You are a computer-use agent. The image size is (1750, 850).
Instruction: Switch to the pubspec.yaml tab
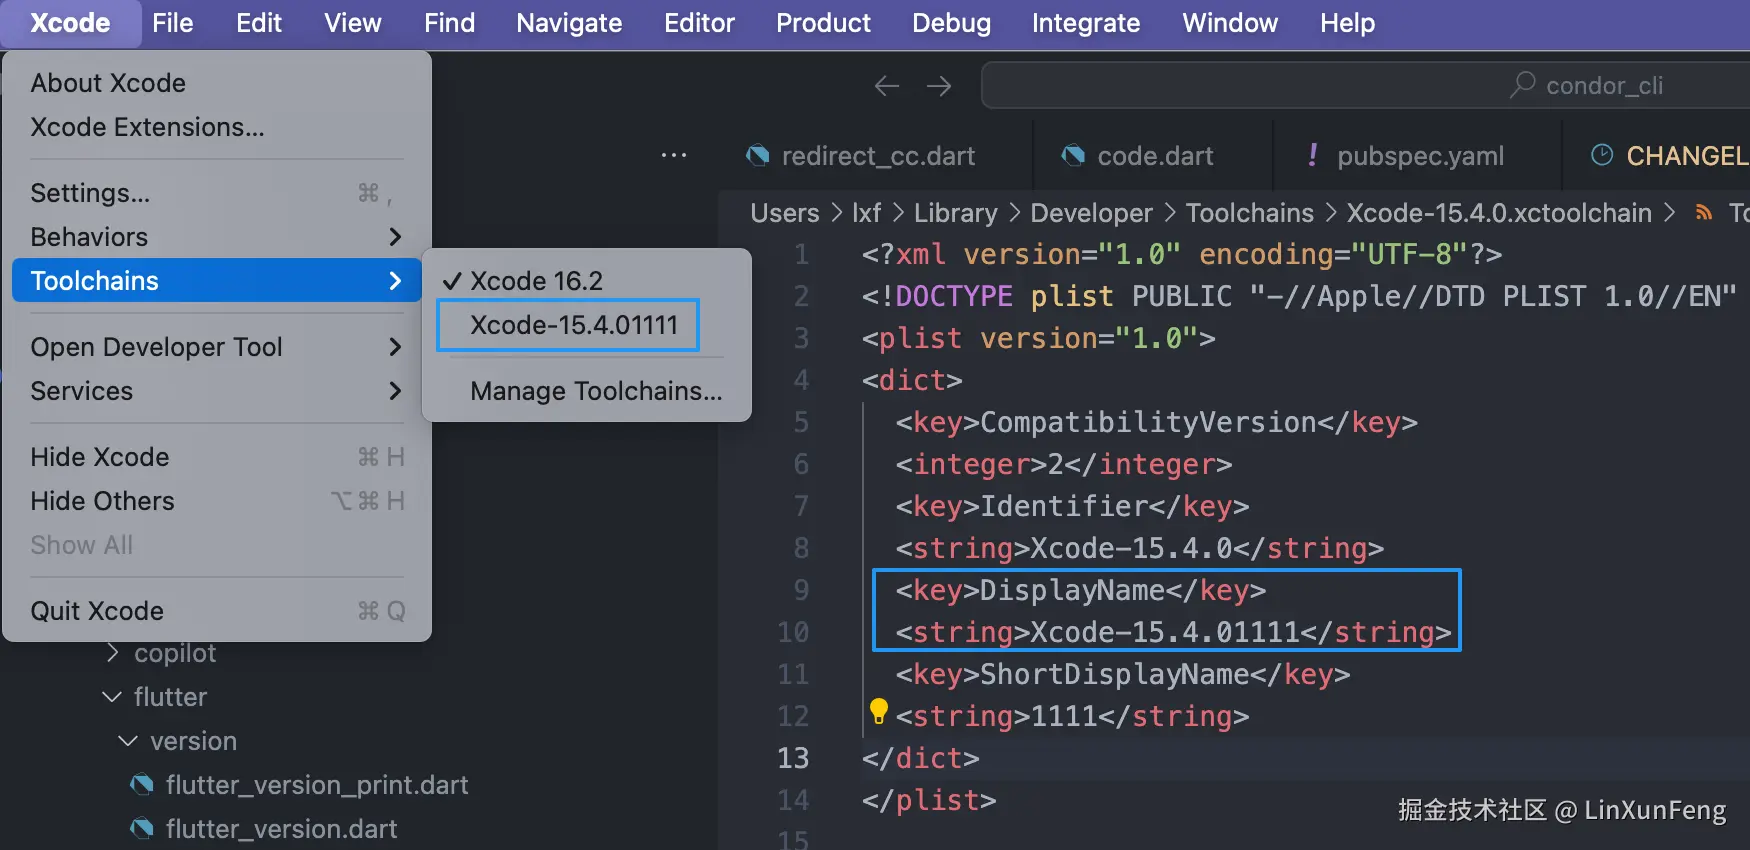[1419, 156]
